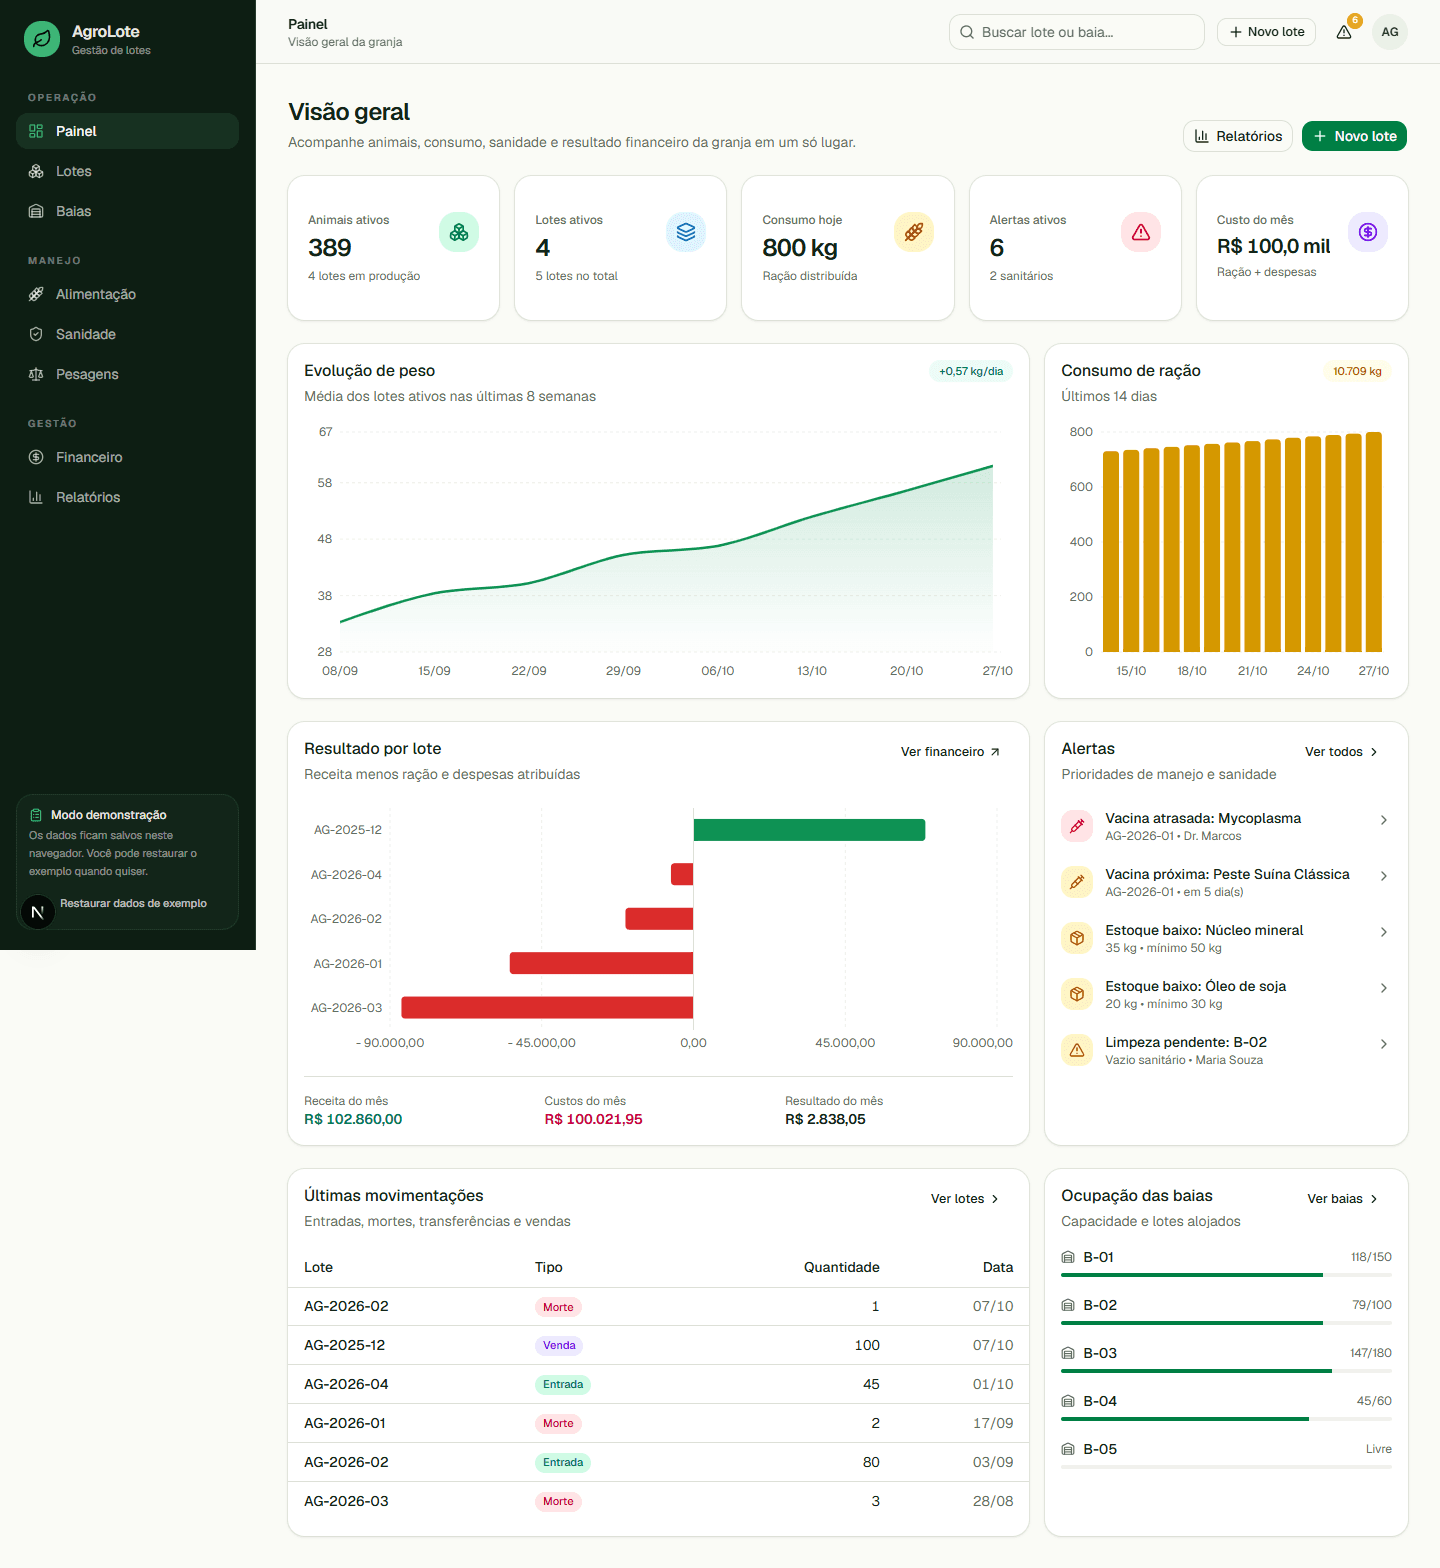Click B-04 occupancy progress bar
This screenshot has width=1440, height=1568.
[x=1226, y=1419]
